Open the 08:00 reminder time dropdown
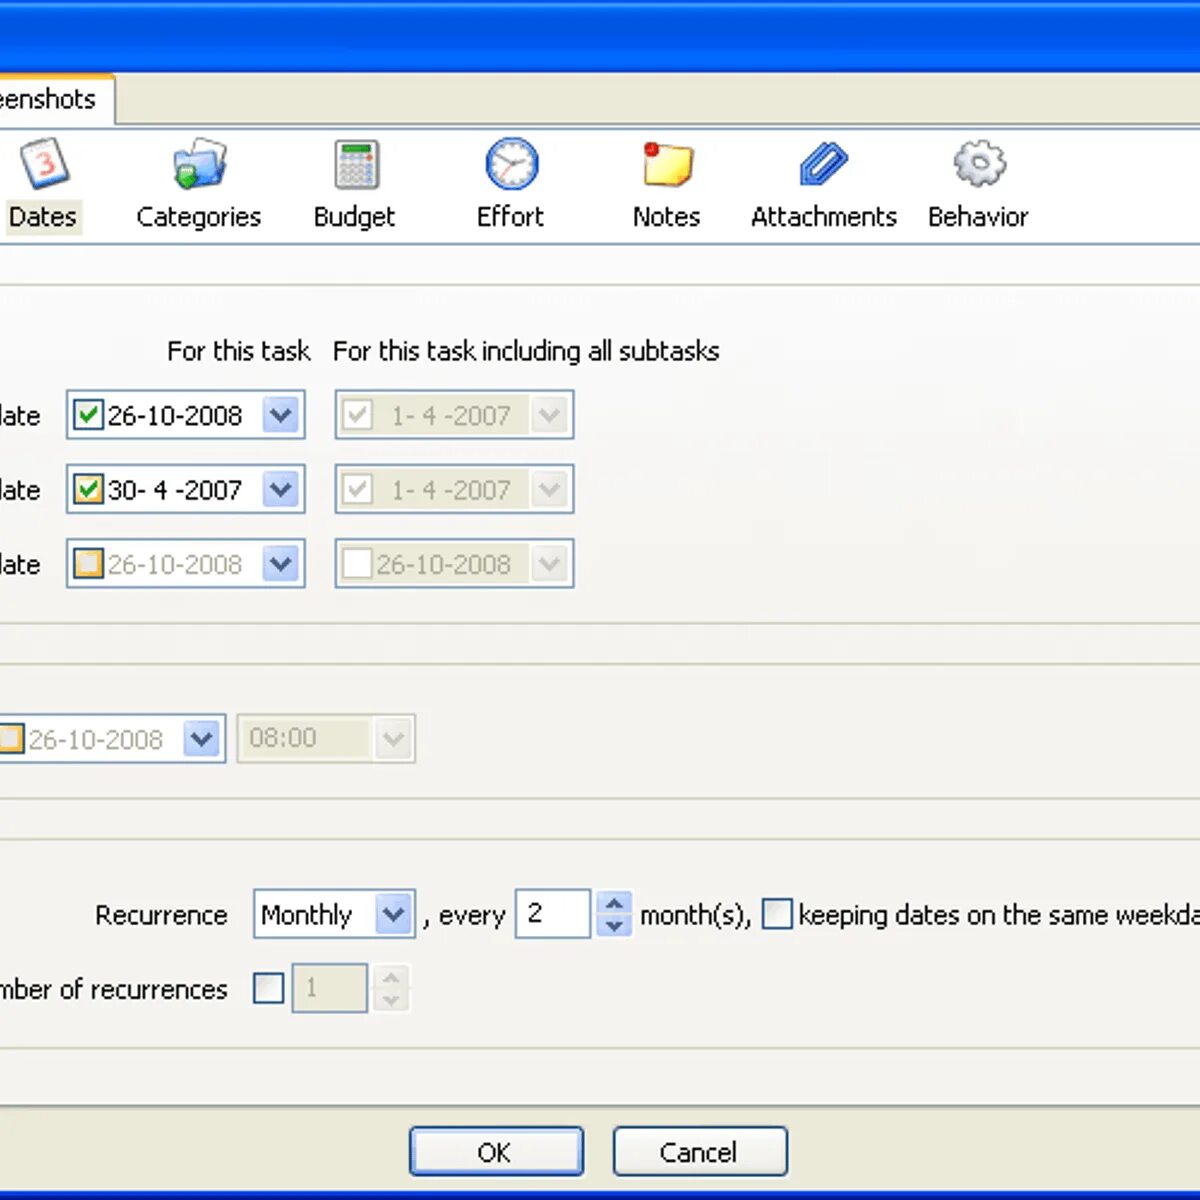 coord(393,739)
